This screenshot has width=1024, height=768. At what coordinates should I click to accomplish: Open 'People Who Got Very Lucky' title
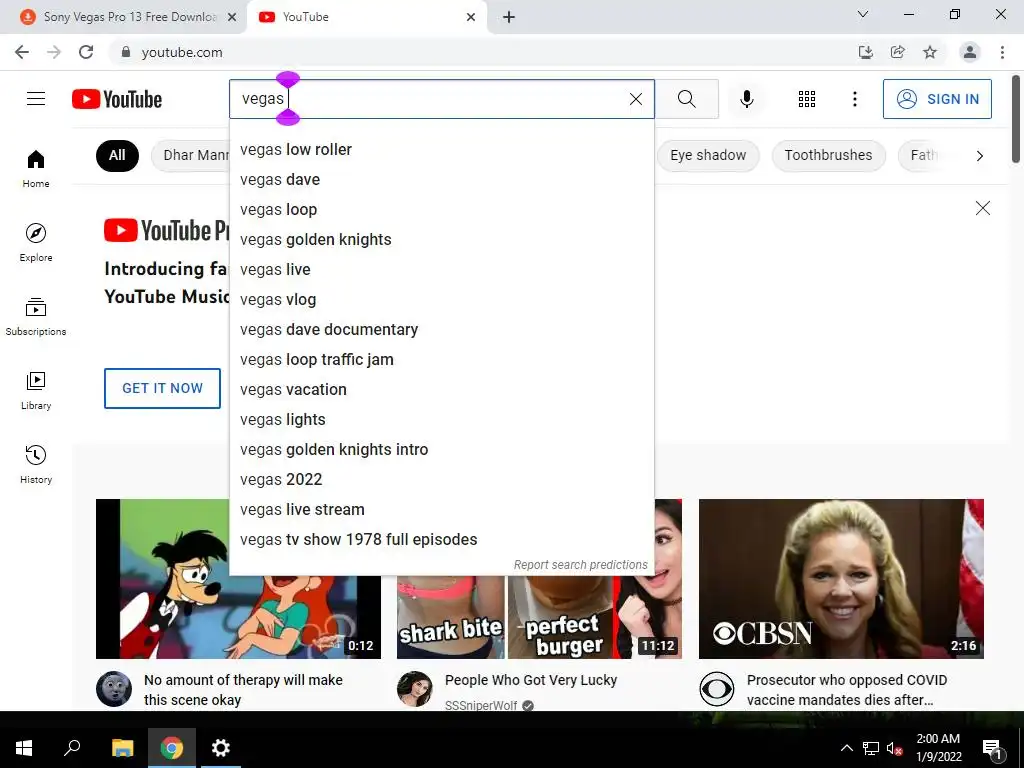coord(531,680)
